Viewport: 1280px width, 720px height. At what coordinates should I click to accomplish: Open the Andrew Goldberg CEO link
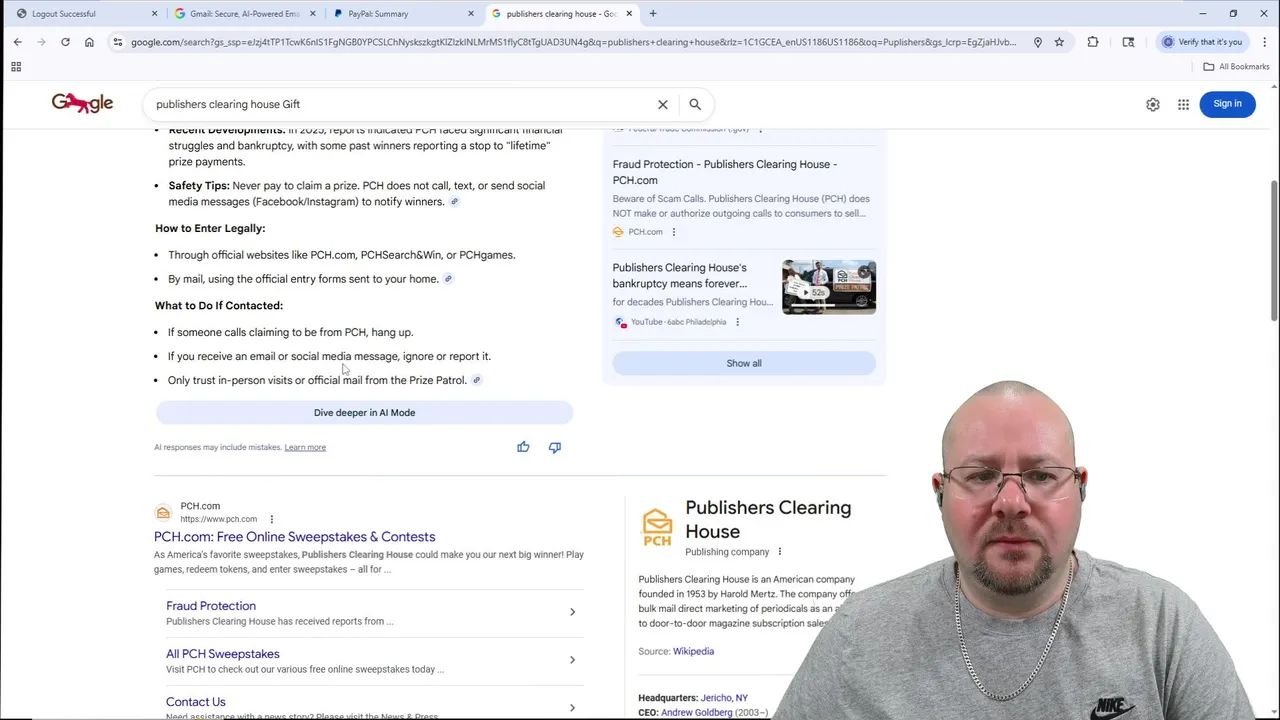pos(697,712)
